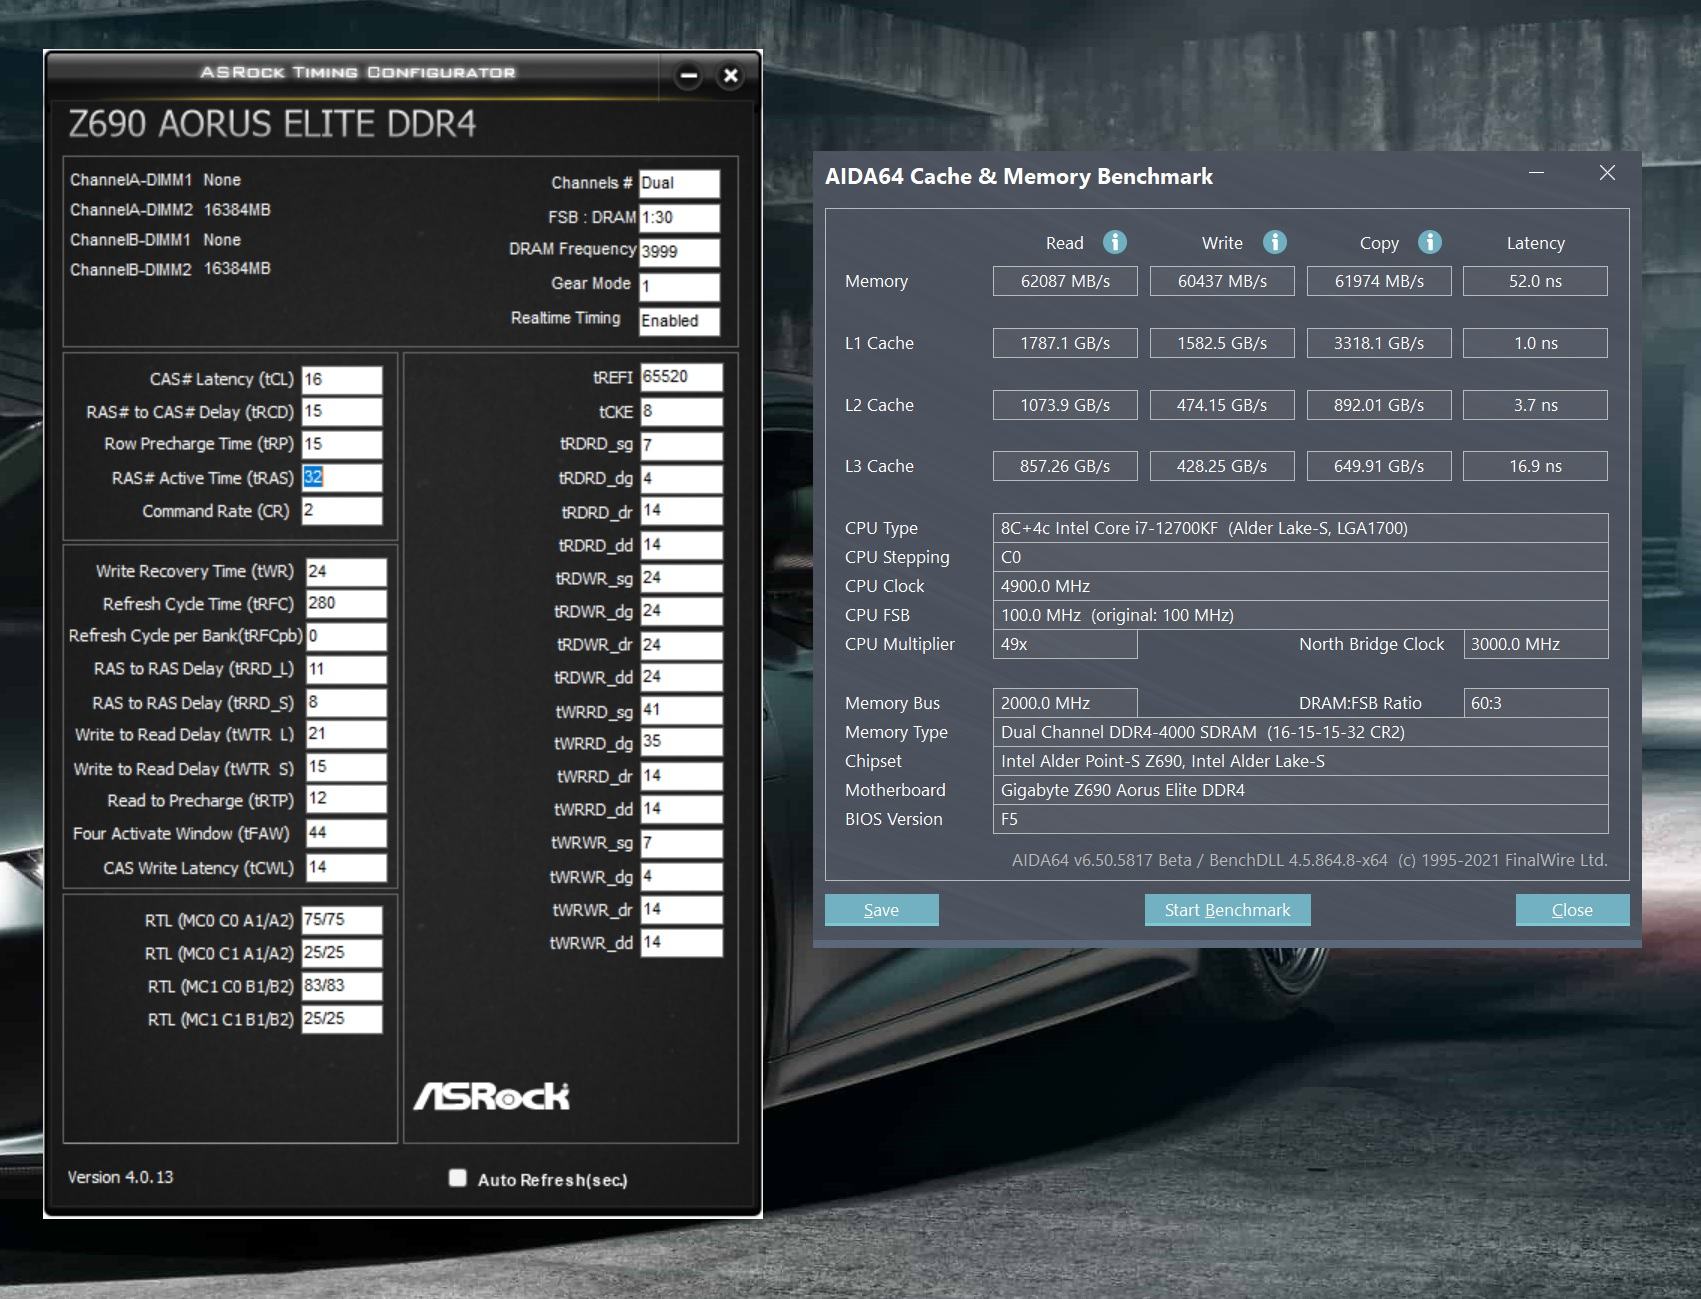Viewport: 1701px width, 1299px height.
Task: Click the L1 Cache Read value 1787.1 GB/s
Action: click(1065, 343)
